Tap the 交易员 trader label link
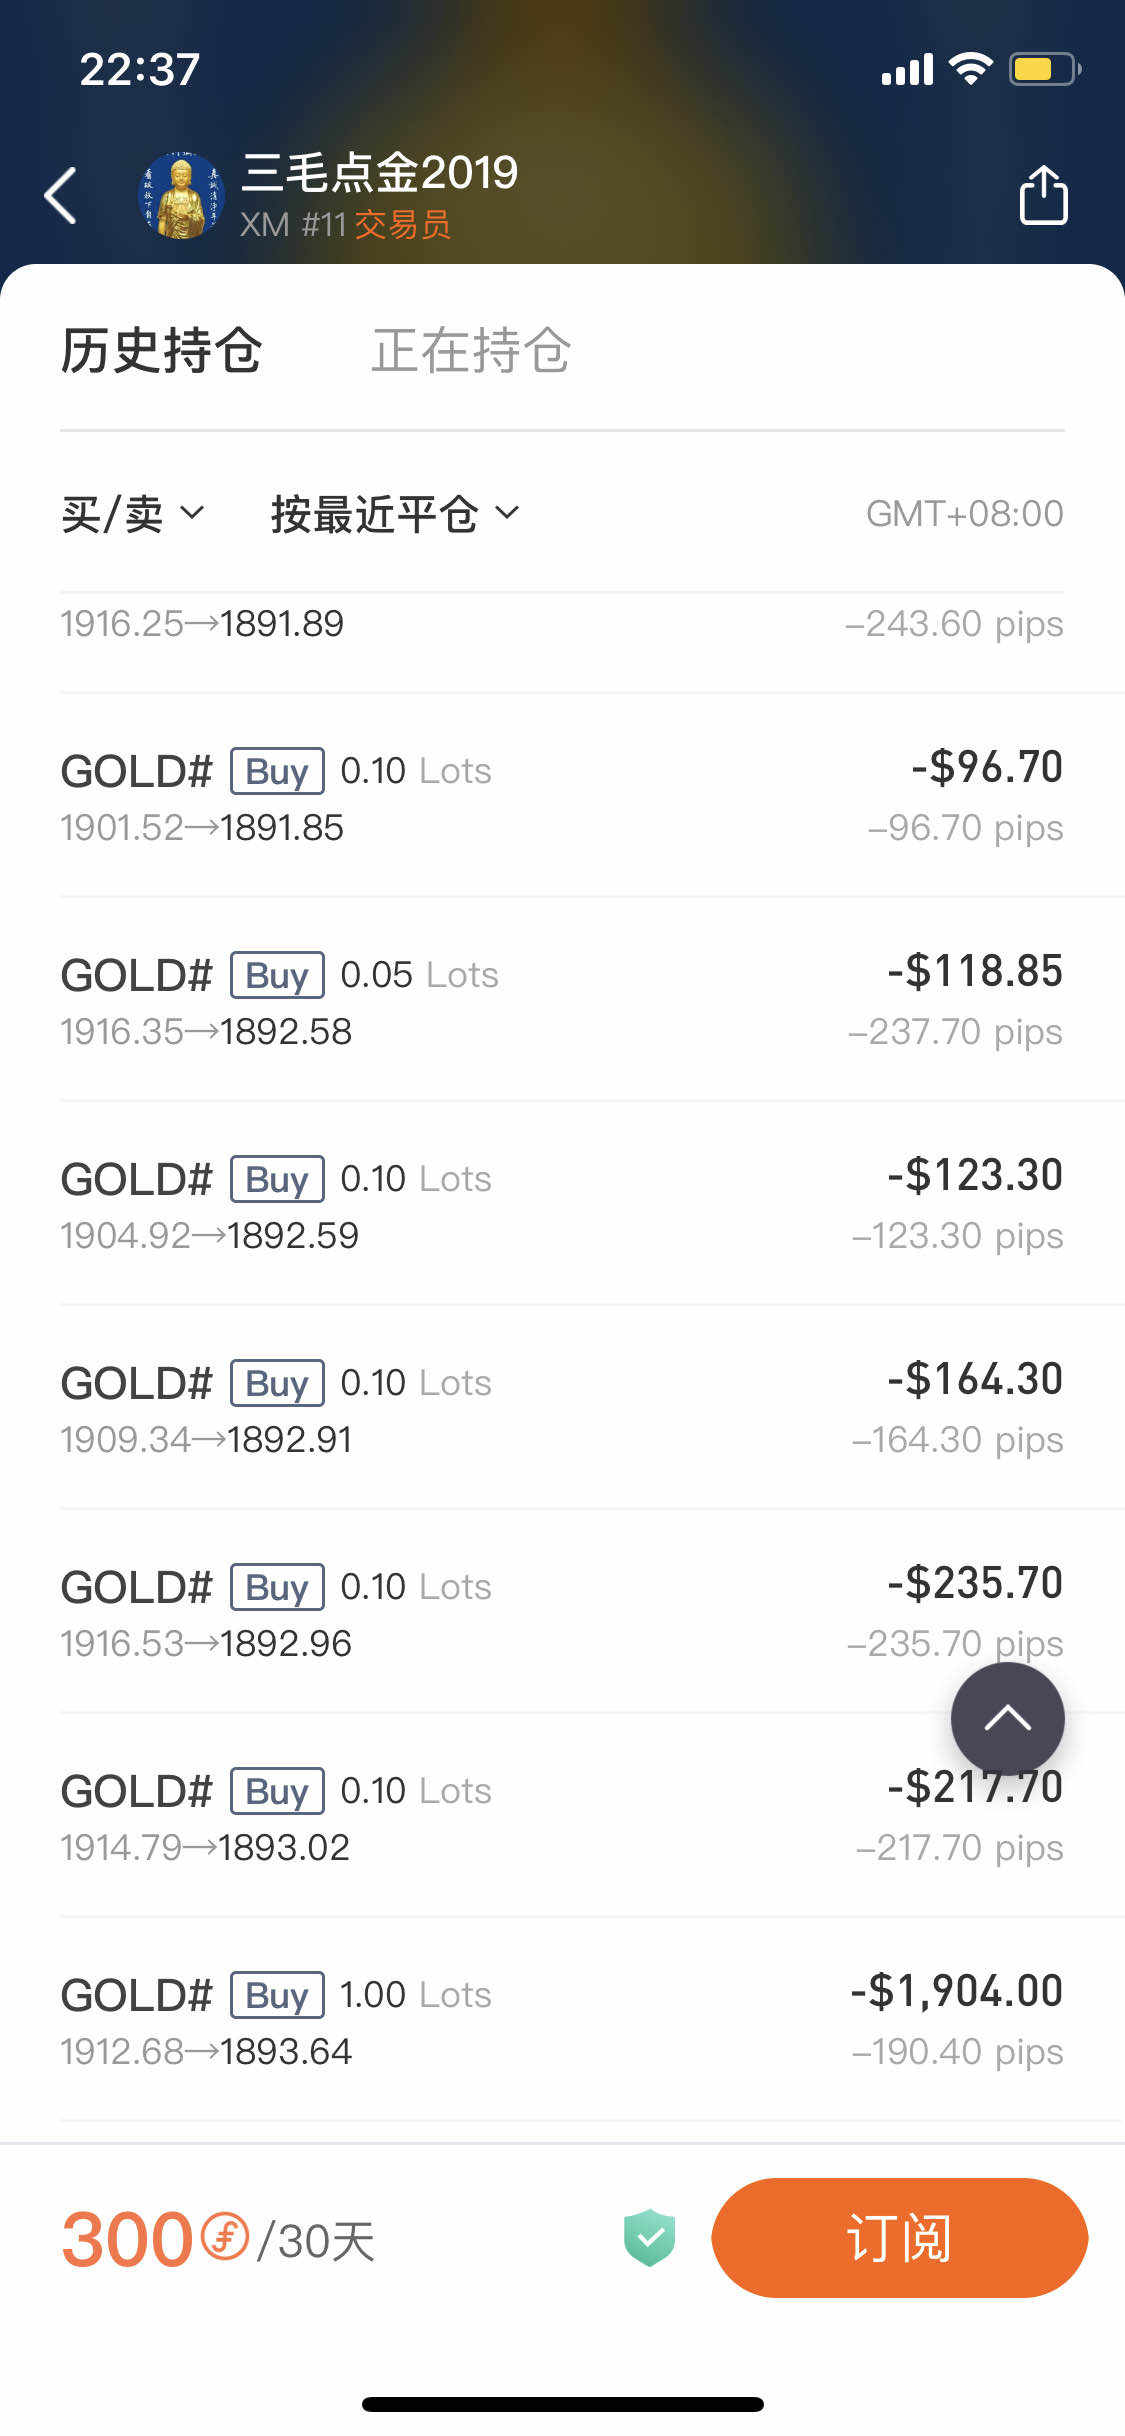 (x=402, y=225)
